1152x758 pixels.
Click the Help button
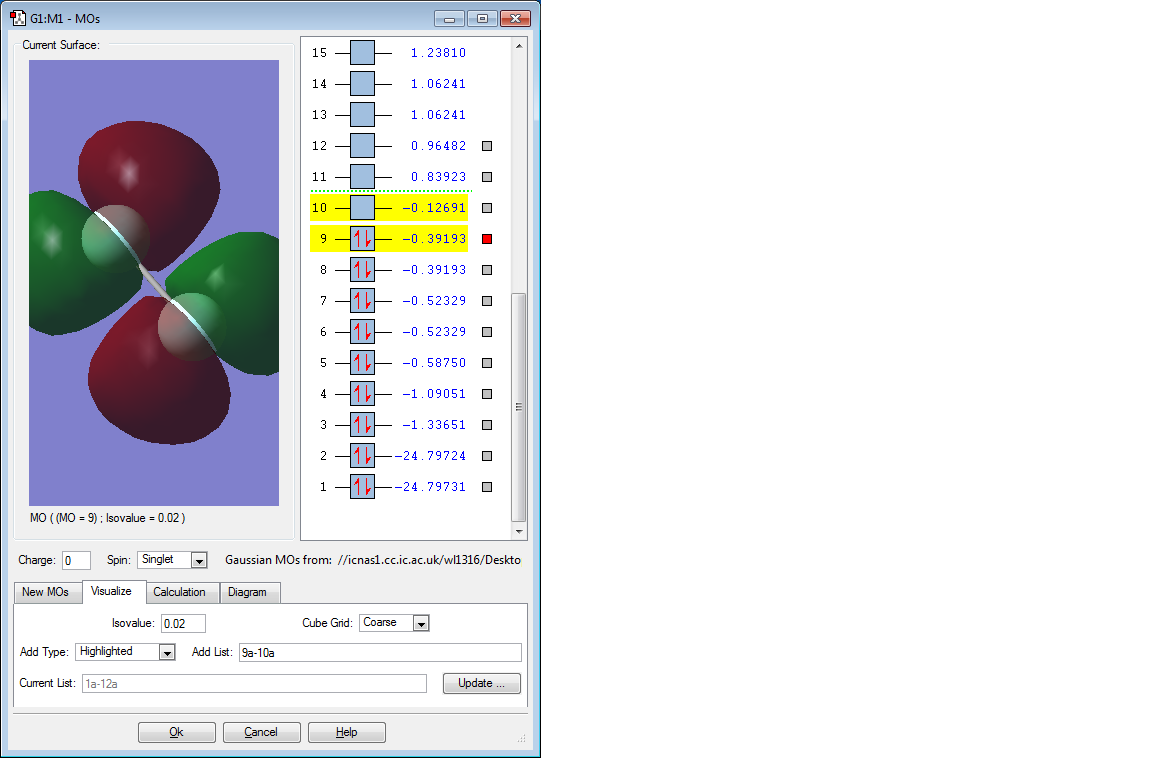click(347, 732)
